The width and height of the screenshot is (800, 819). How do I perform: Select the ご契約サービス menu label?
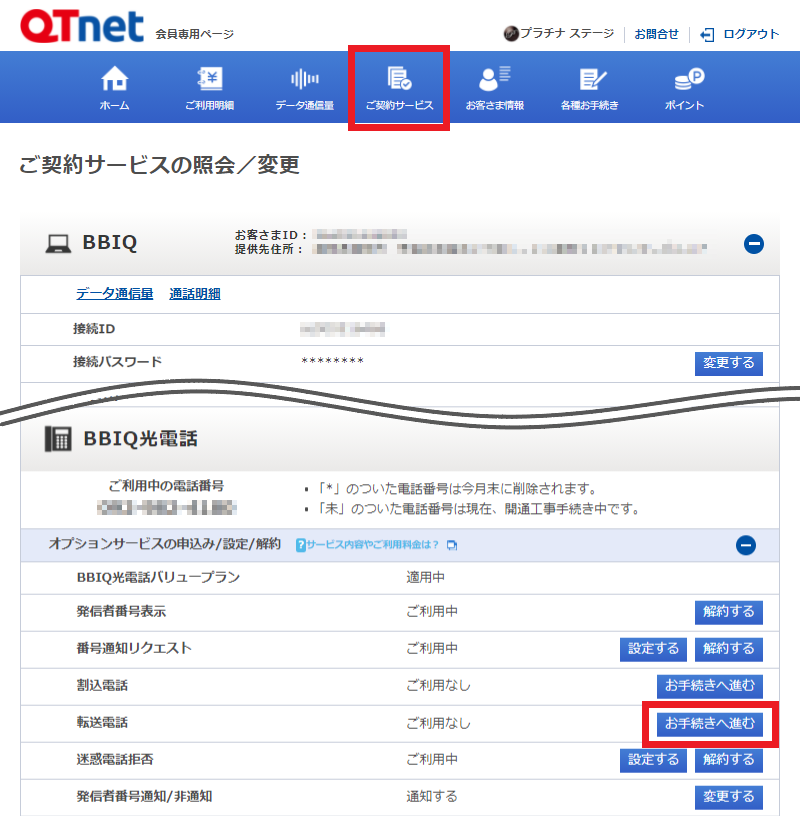click(399, 106)
